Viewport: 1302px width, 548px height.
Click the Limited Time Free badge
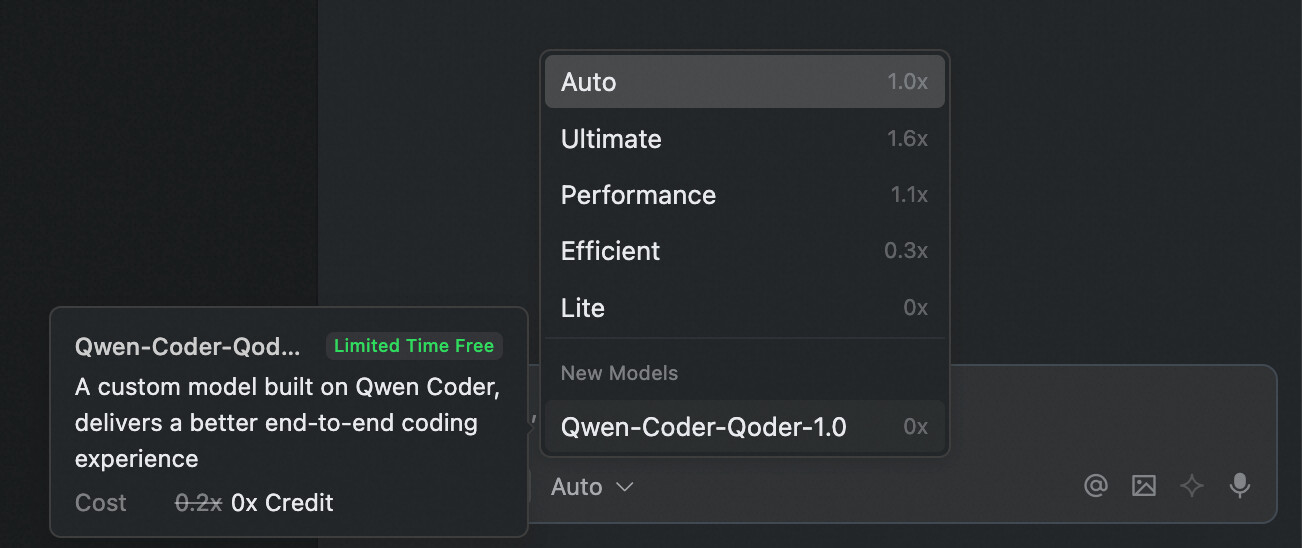[x=414, y=346]
